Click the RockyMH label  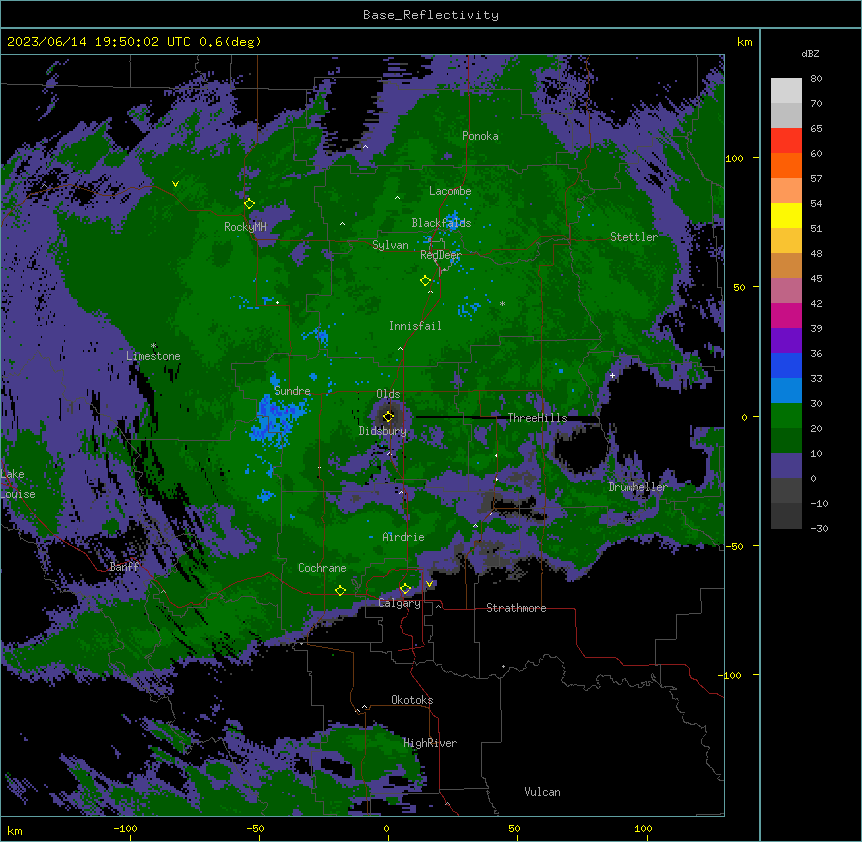tap(245, 227)
